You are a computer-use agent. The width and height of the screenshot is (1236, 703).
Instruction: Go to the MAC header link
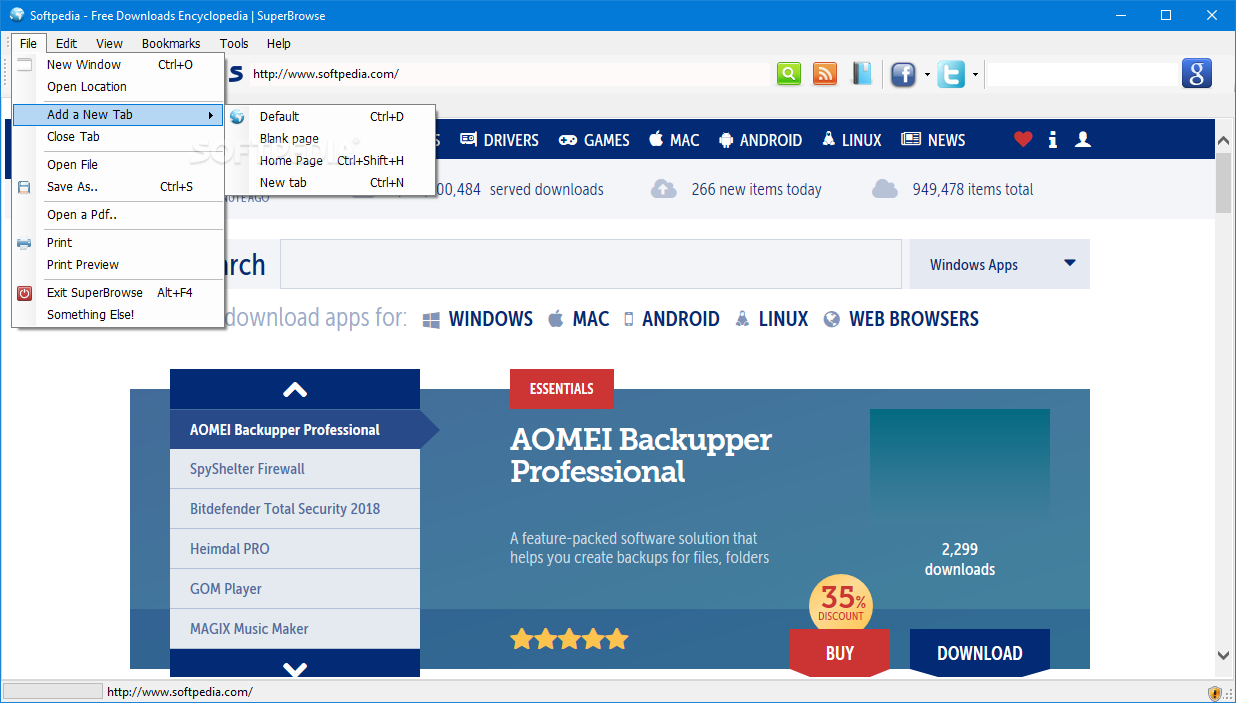pyautogui.click(x=674, y=140)
